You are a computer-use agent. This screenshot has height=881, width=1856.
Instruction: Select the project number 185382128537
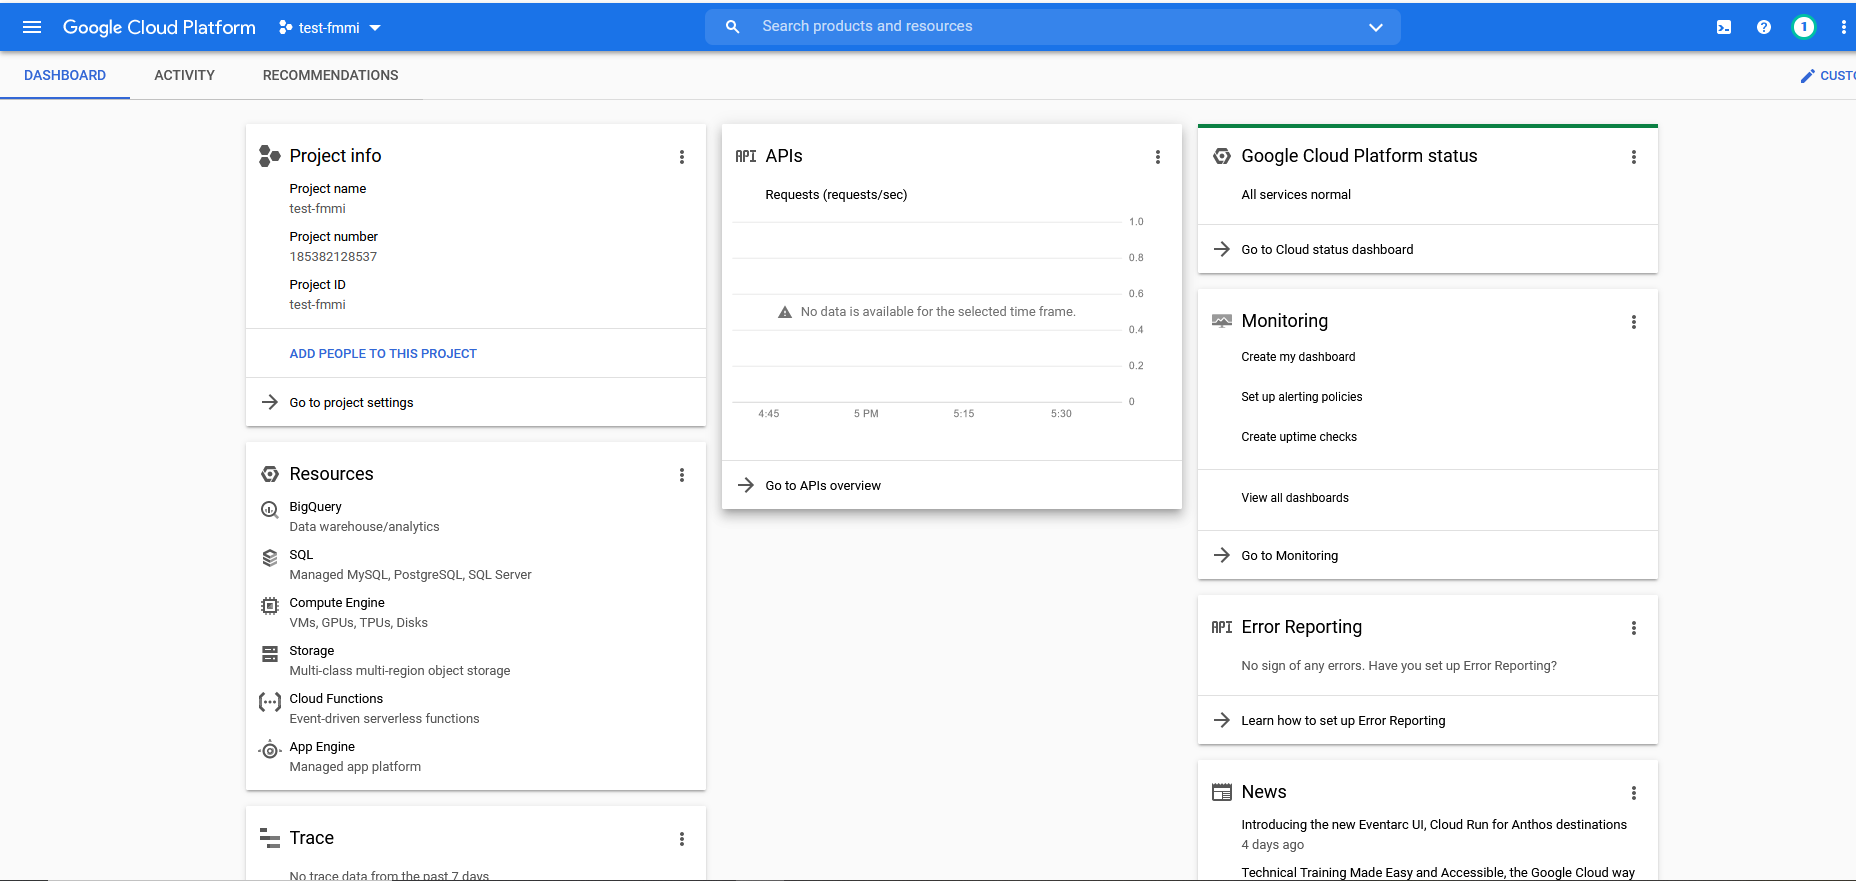click(333, 257)
